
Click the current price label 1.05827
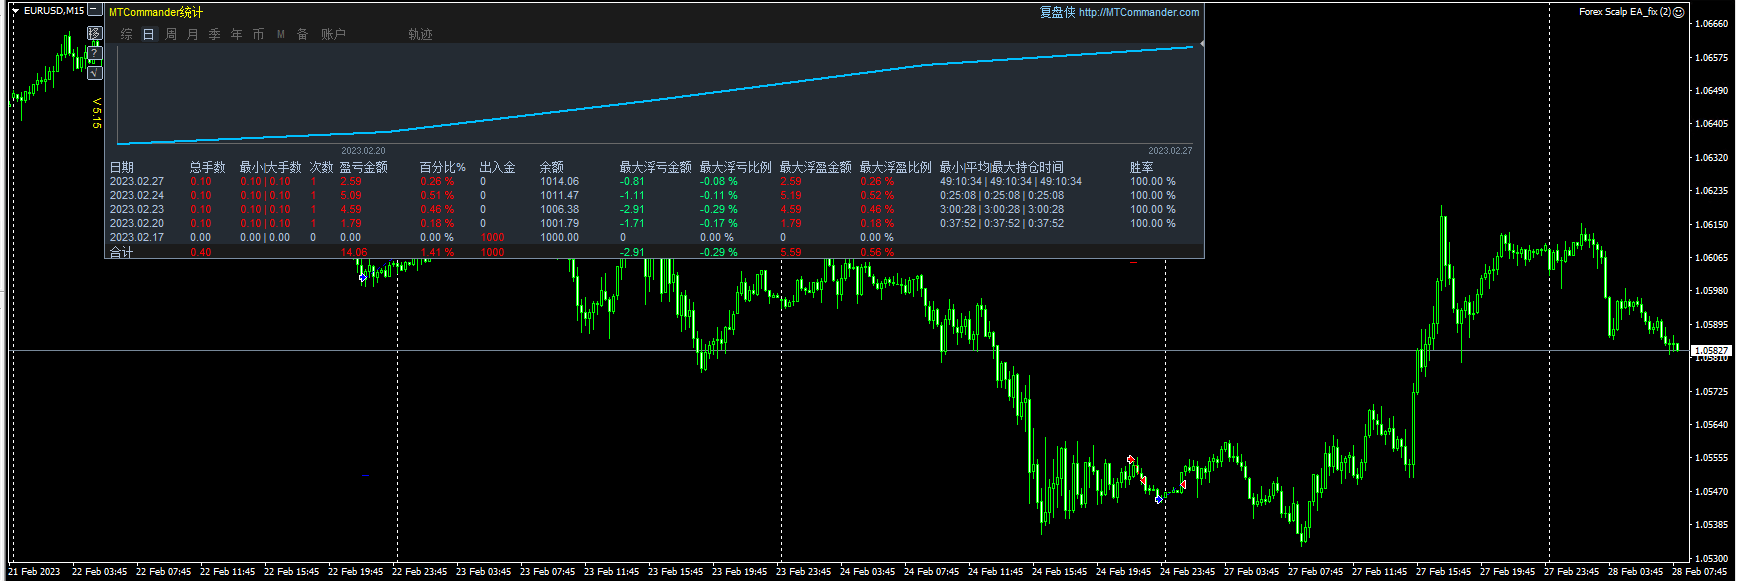1711,351
